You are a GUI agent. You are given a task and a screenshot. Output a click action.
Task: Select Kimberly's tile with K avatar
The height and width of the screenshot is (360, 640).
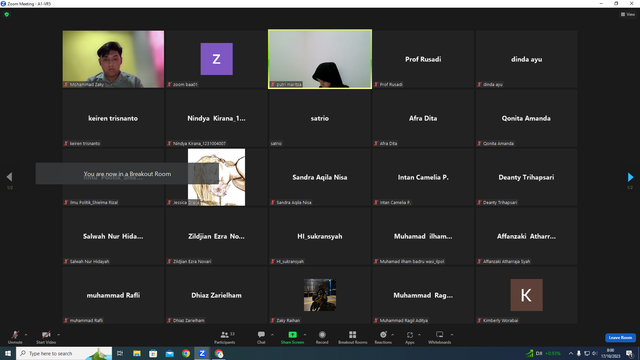pos(526,295)
